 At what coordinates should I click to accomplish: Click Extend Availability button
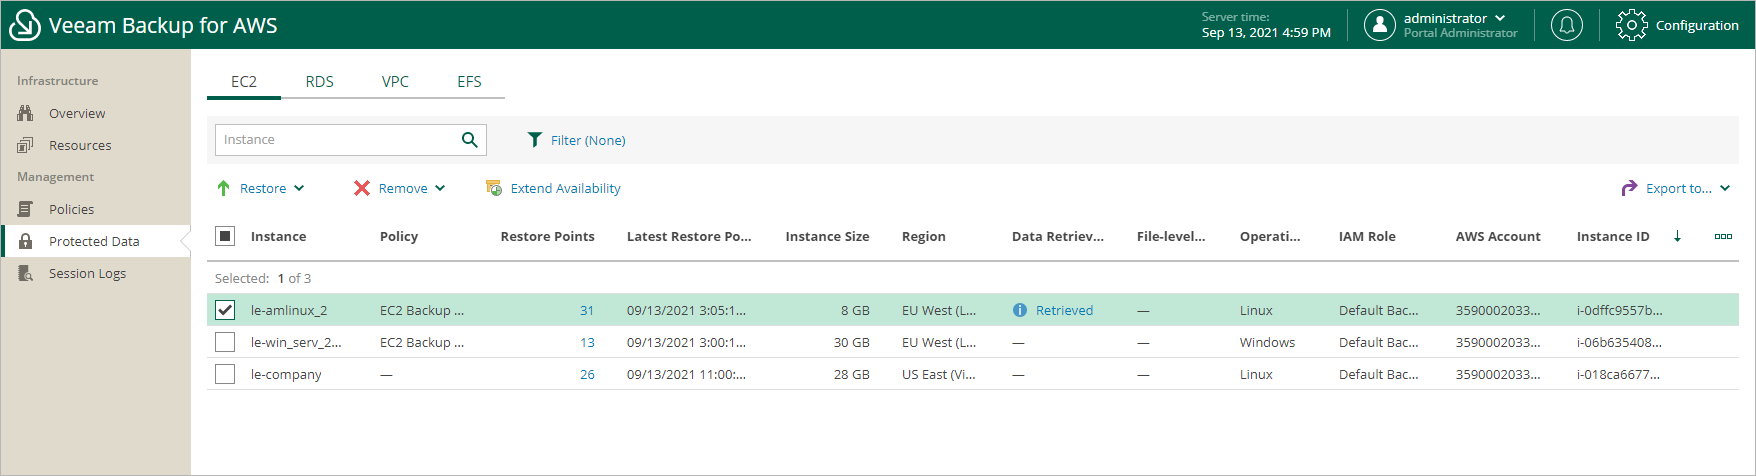(x=553, y=188)
